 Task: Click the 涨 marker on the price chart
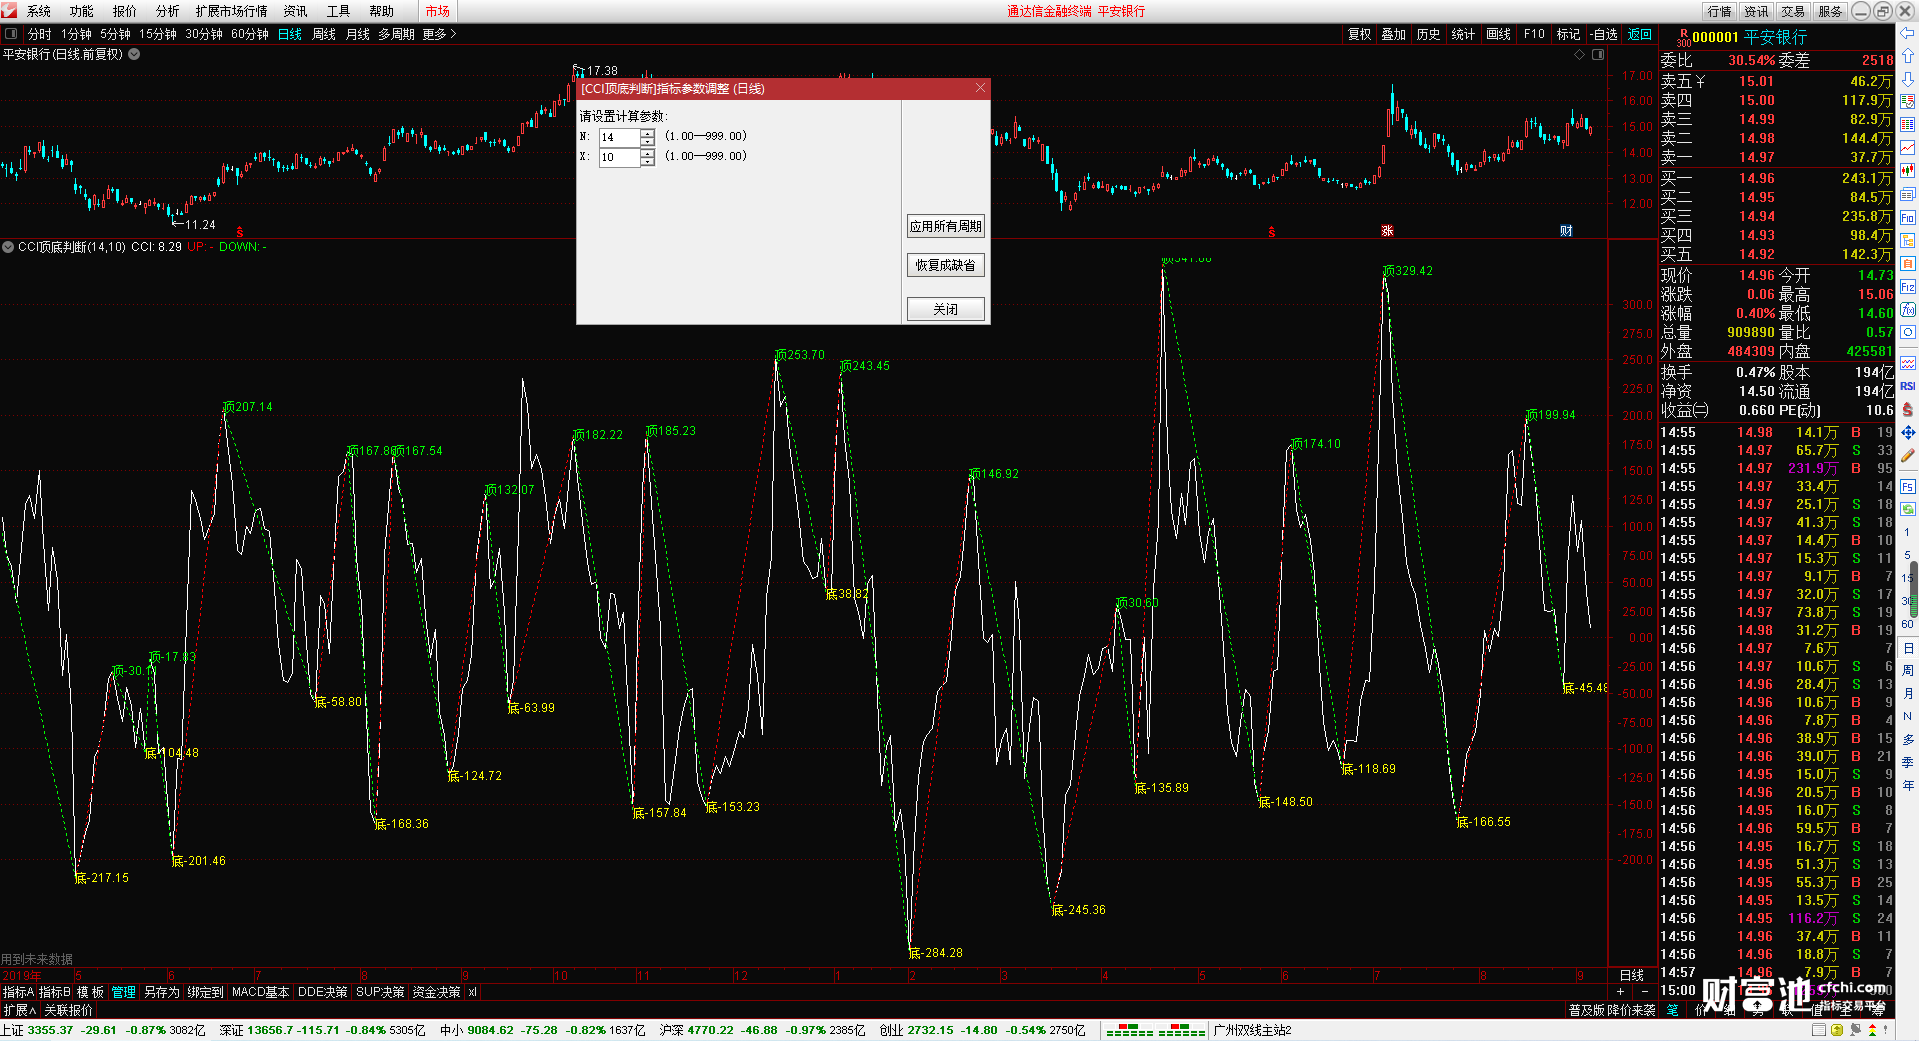(1387, 231)
